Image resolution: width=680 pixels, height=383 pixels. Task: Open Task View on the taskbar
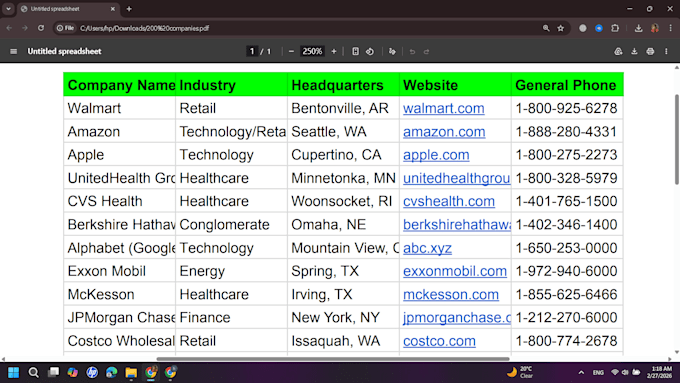[x=53, y=372]
